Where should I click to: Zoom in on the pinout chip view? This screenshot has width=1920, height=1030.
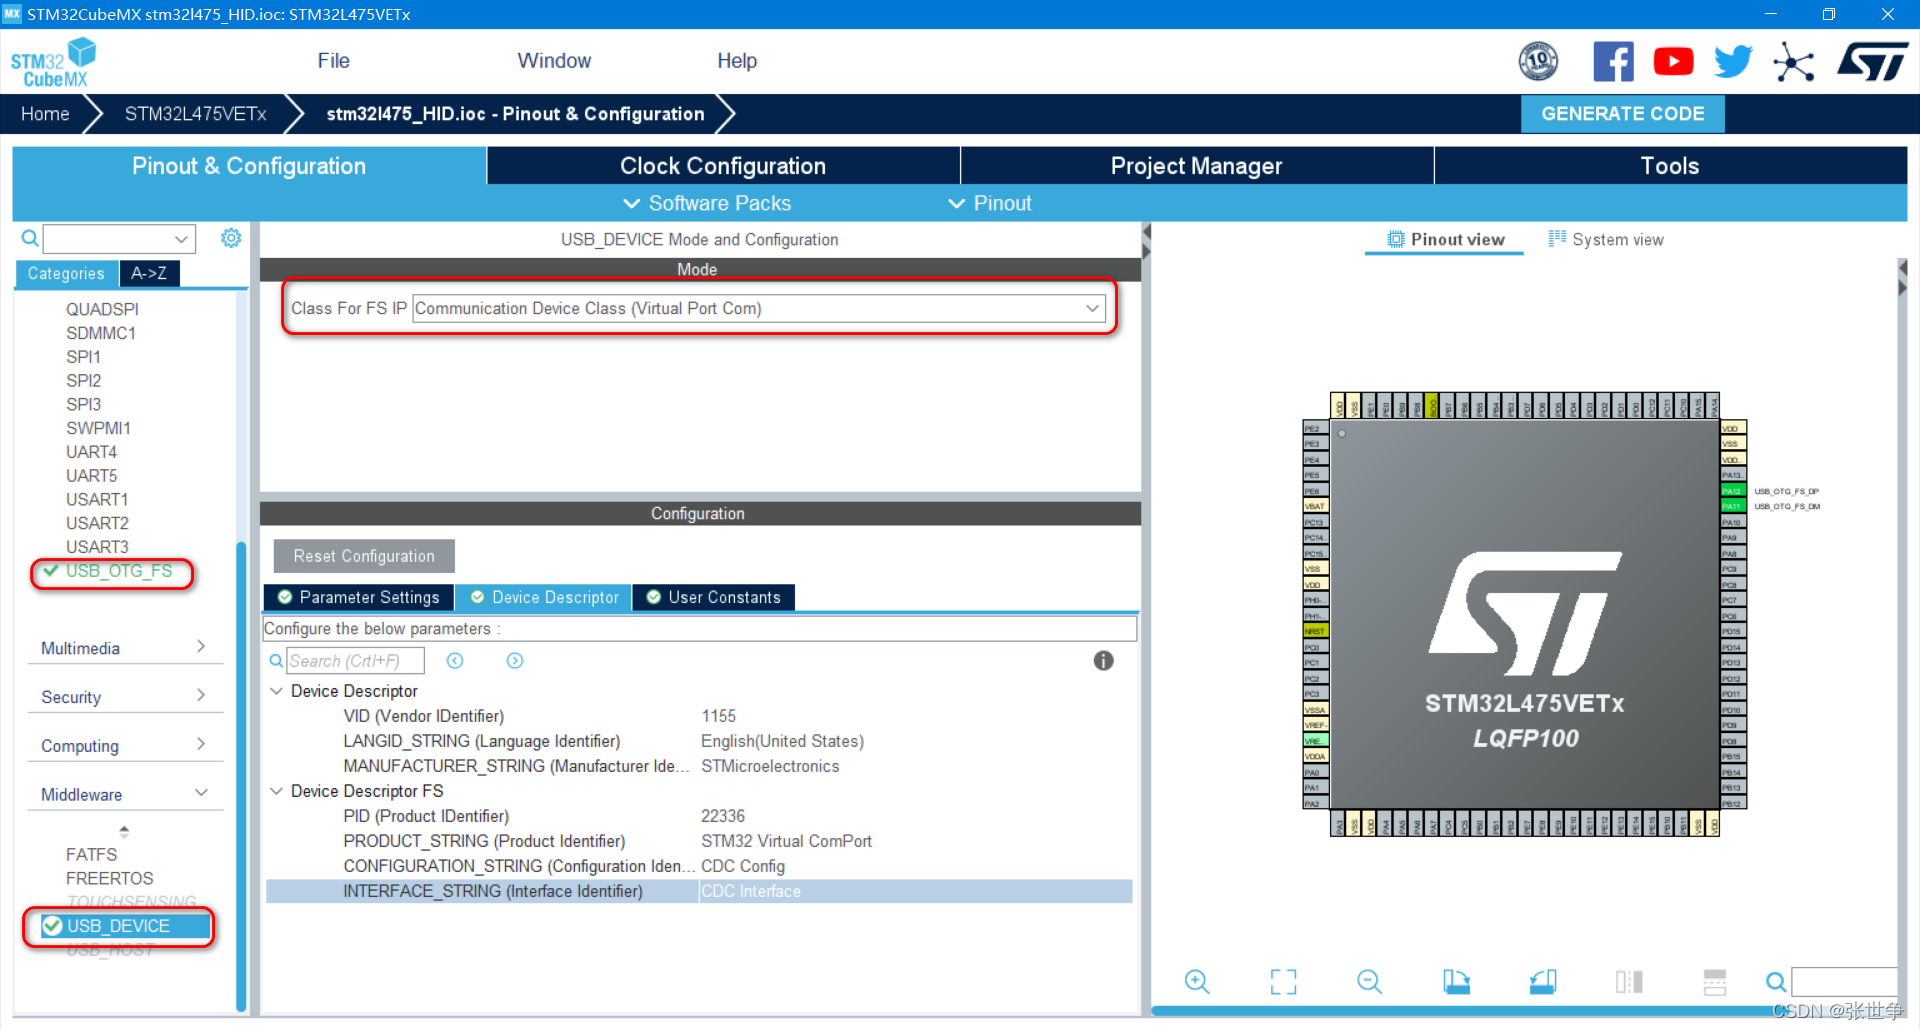[1197, 982]
